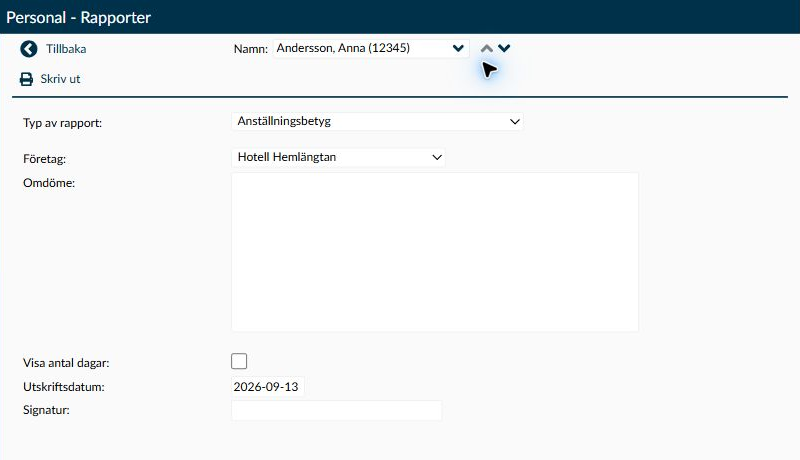Open the Företag dropdown Hotell Hemlängtan

pos(338,157)
